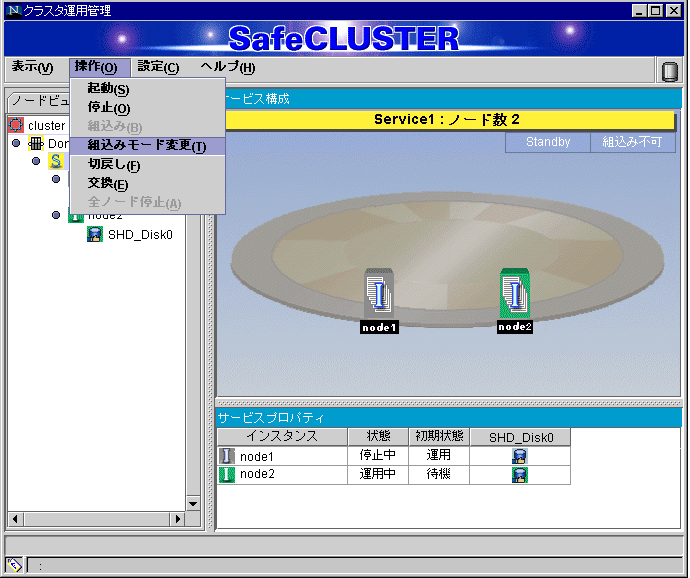Click the Standby button
This screenshot has width=690, height=578.
(548, 143)
